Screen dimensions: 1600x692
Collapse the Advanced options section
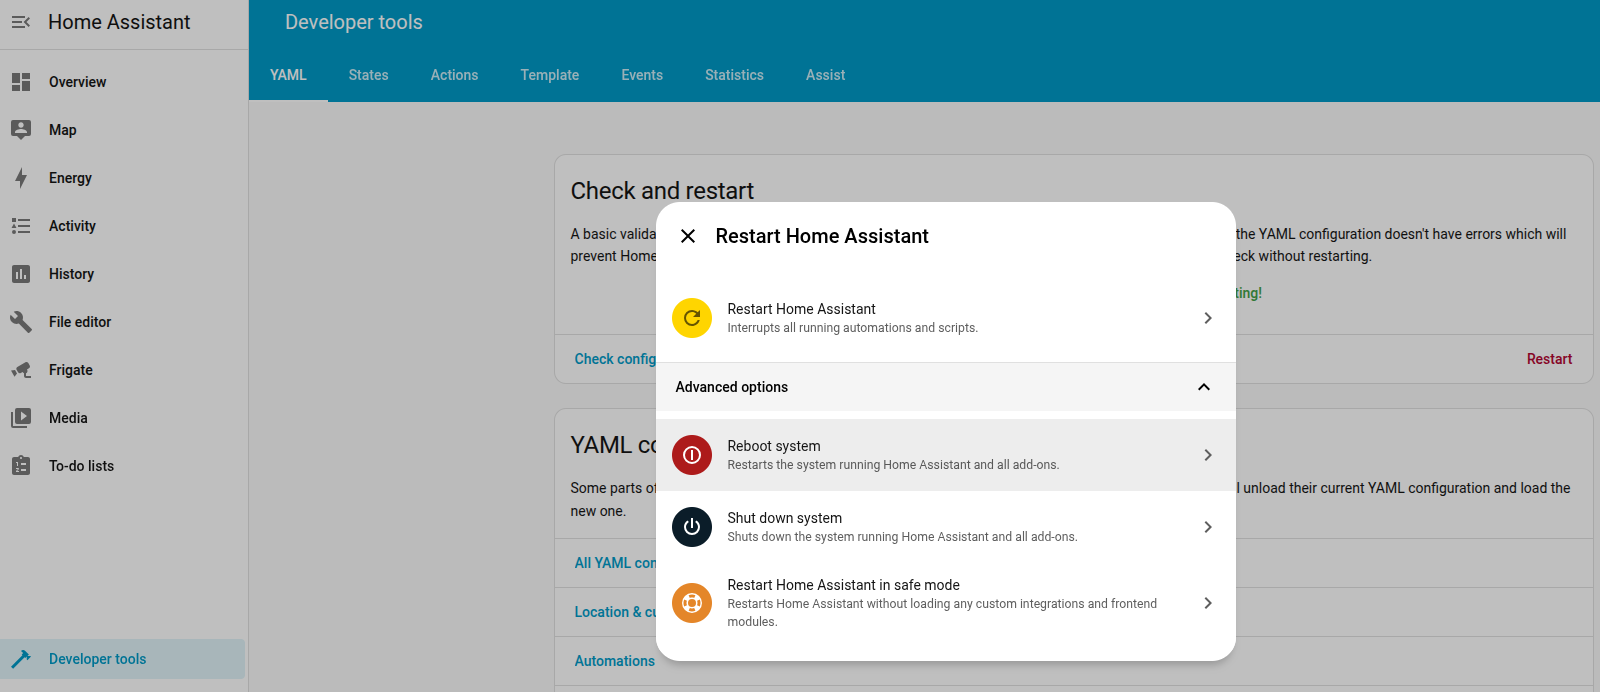[1204, 387]
